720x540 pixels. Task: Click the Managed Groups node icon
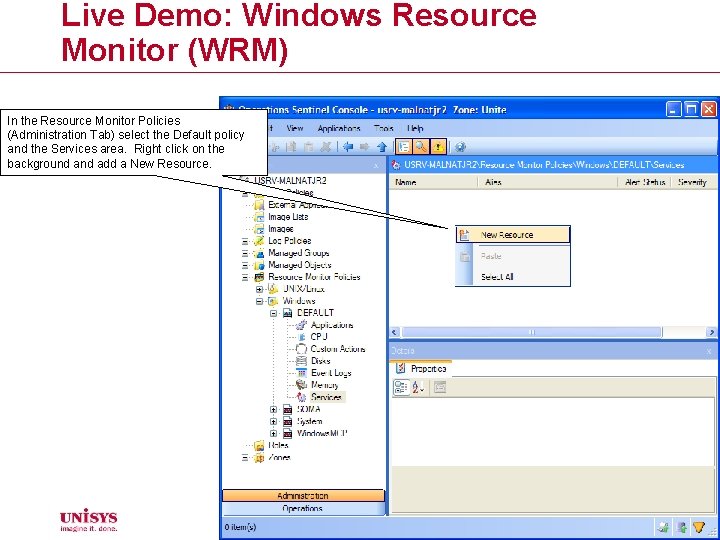259,253
